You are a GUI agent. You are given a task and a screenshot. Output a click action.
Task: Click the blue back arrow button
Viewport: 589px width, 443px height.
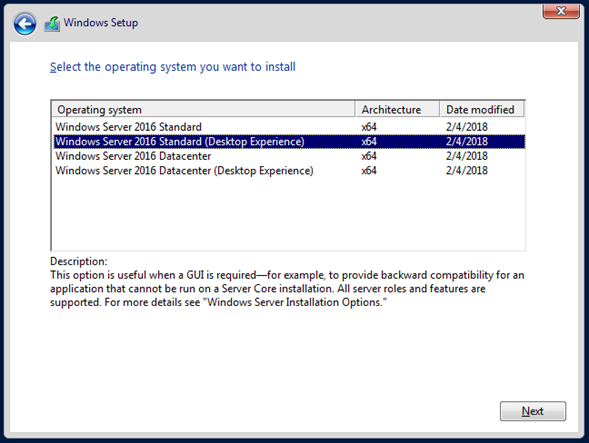(x=25, y=24)
